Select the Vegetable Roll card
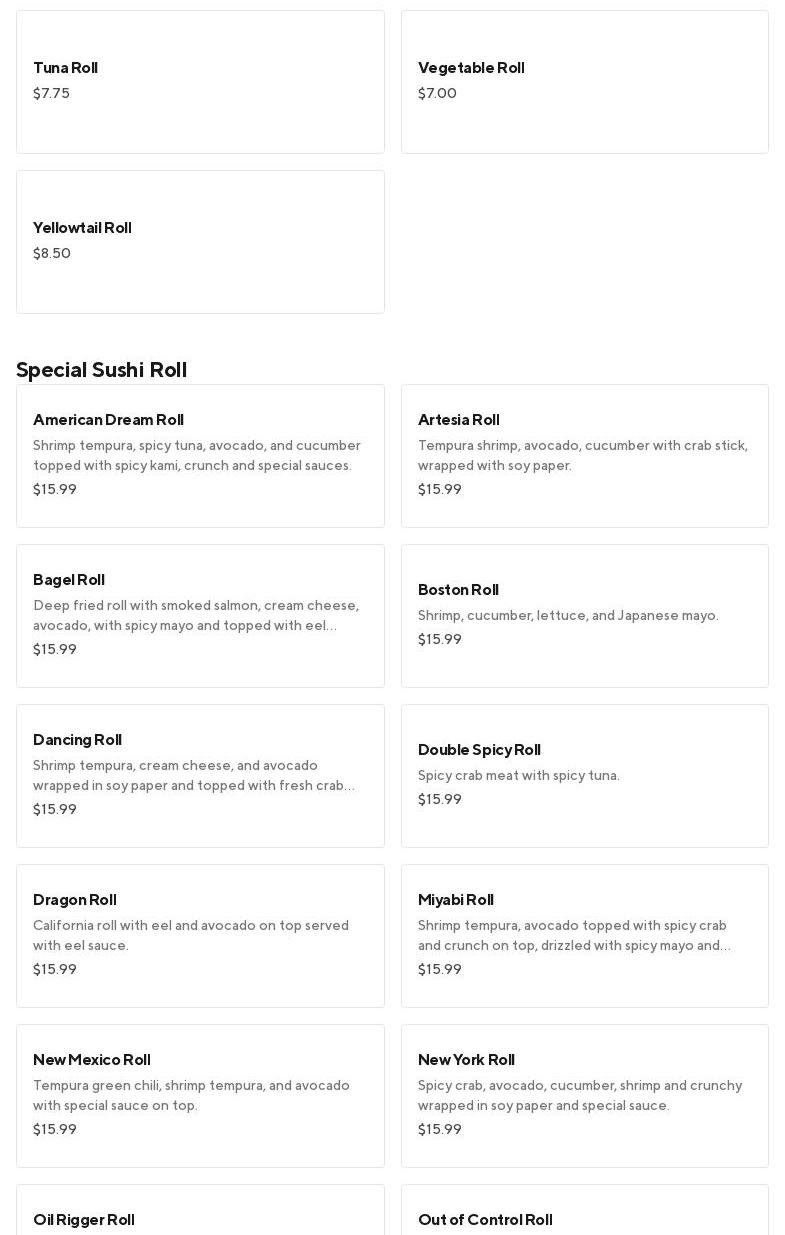Screen dimensions: 785x1235 tap(584, 82)
